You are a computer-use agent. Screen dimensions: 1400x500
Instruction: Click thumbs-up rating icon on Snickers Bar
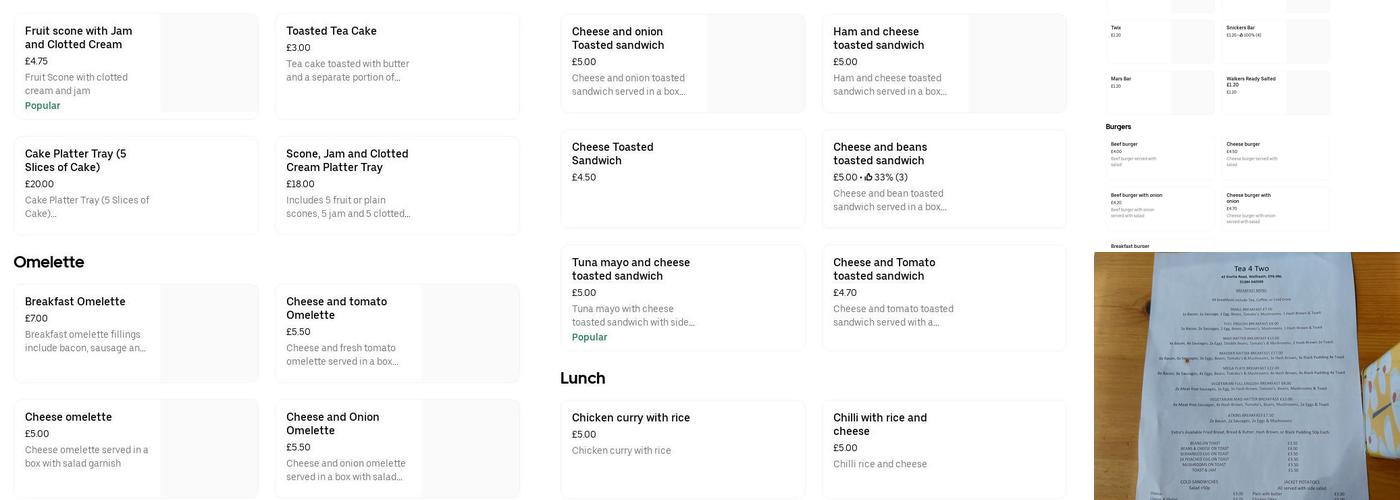pyautogui.click(x=1243, y=35)
